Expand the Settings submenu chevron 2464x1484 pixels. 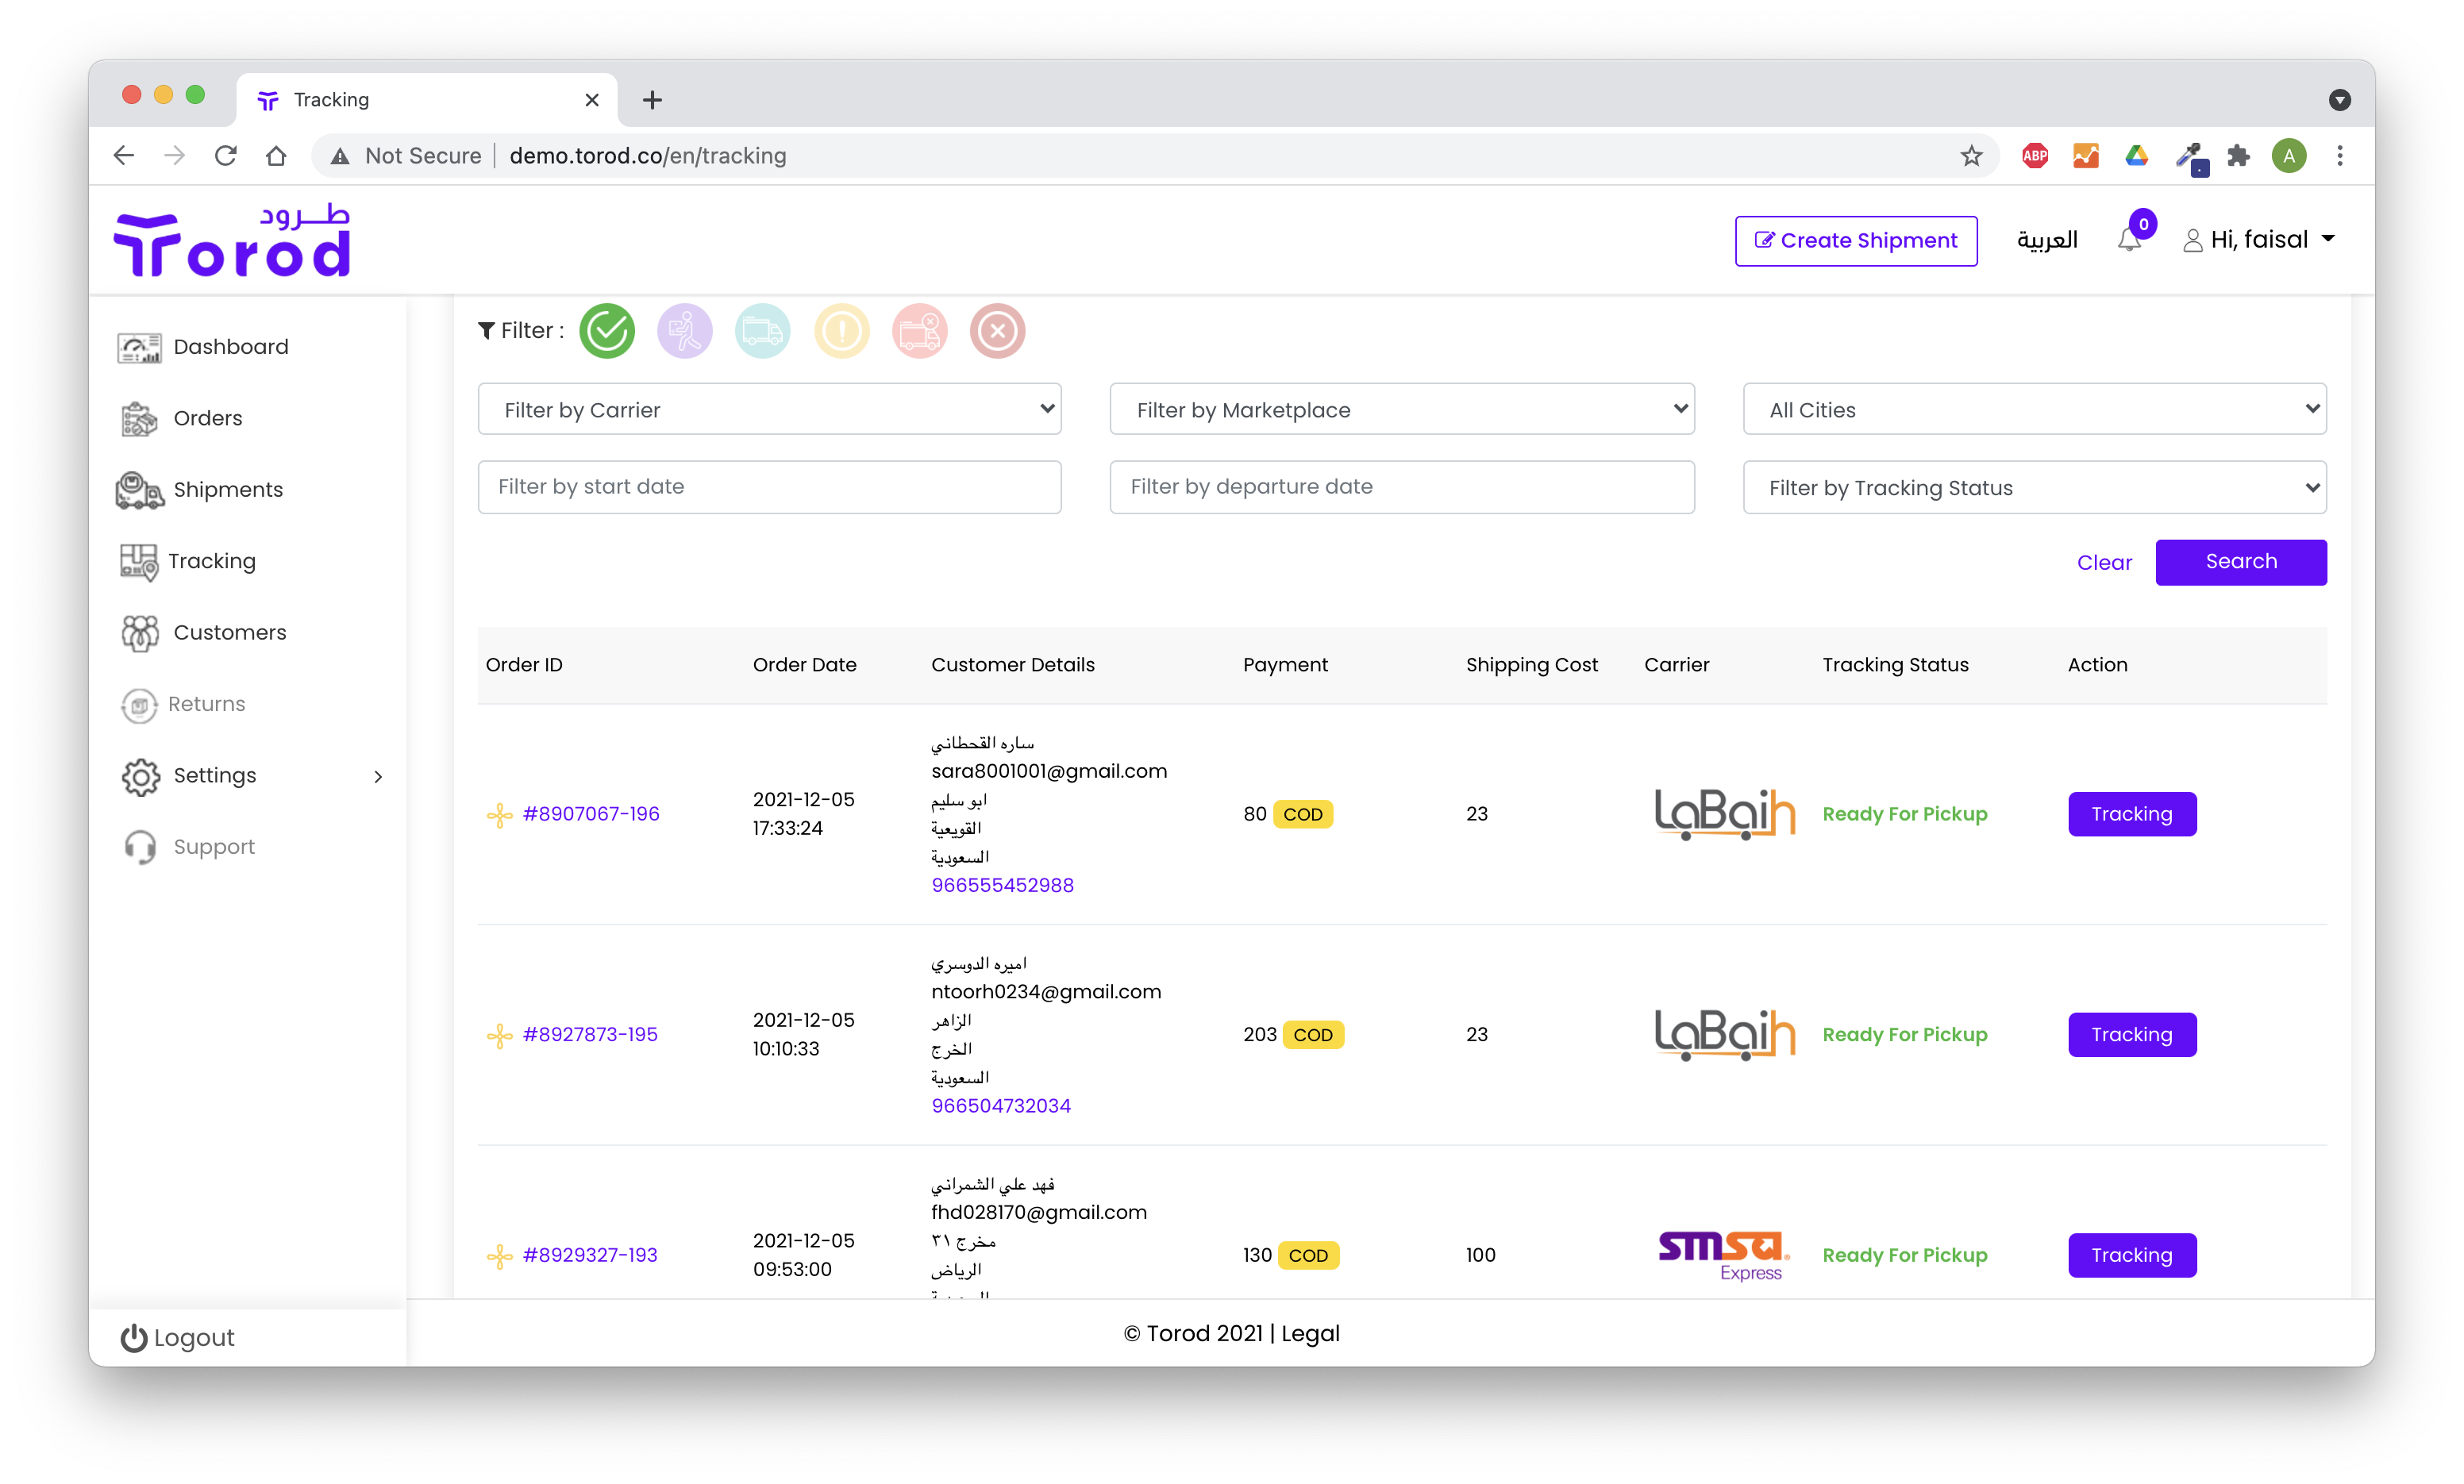pos(378,777)
